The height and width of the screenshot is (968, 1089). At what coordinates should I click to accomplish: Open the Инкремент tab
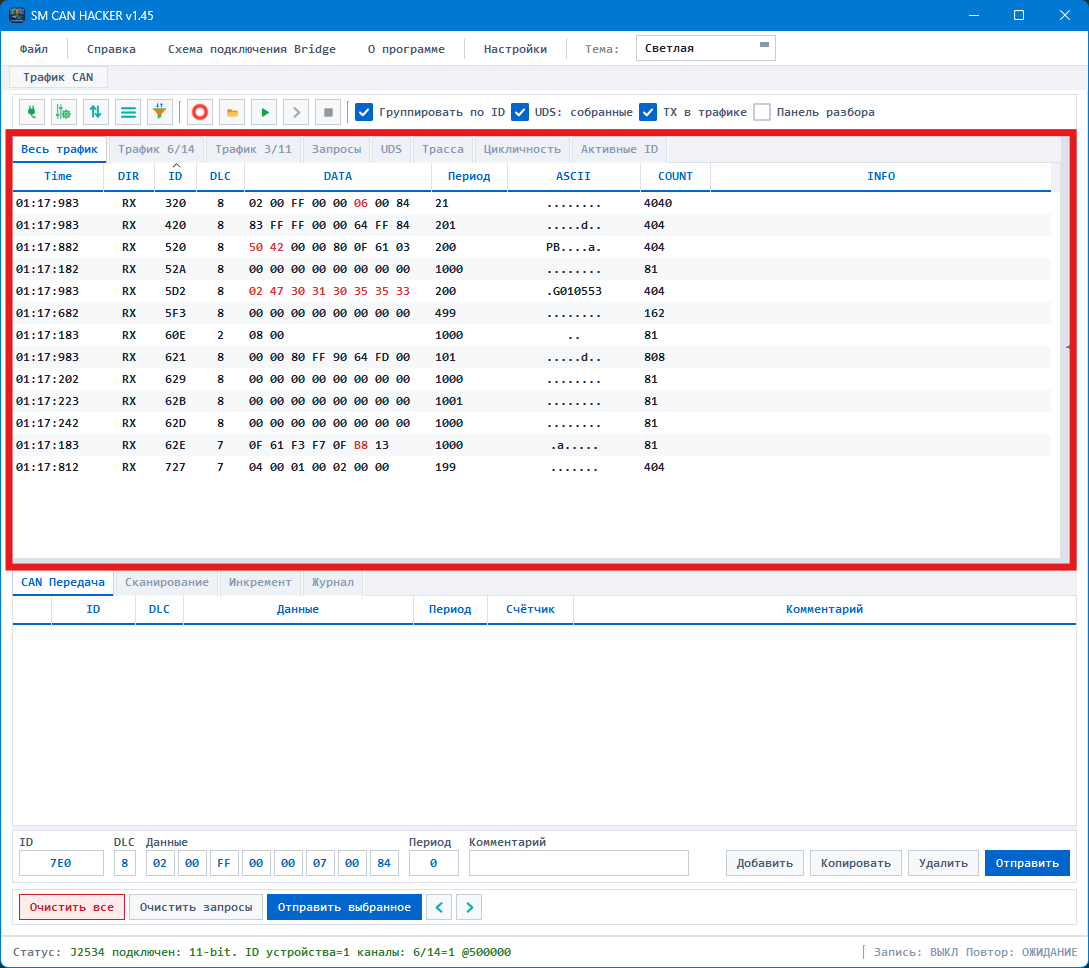click(x=260, y=582)
